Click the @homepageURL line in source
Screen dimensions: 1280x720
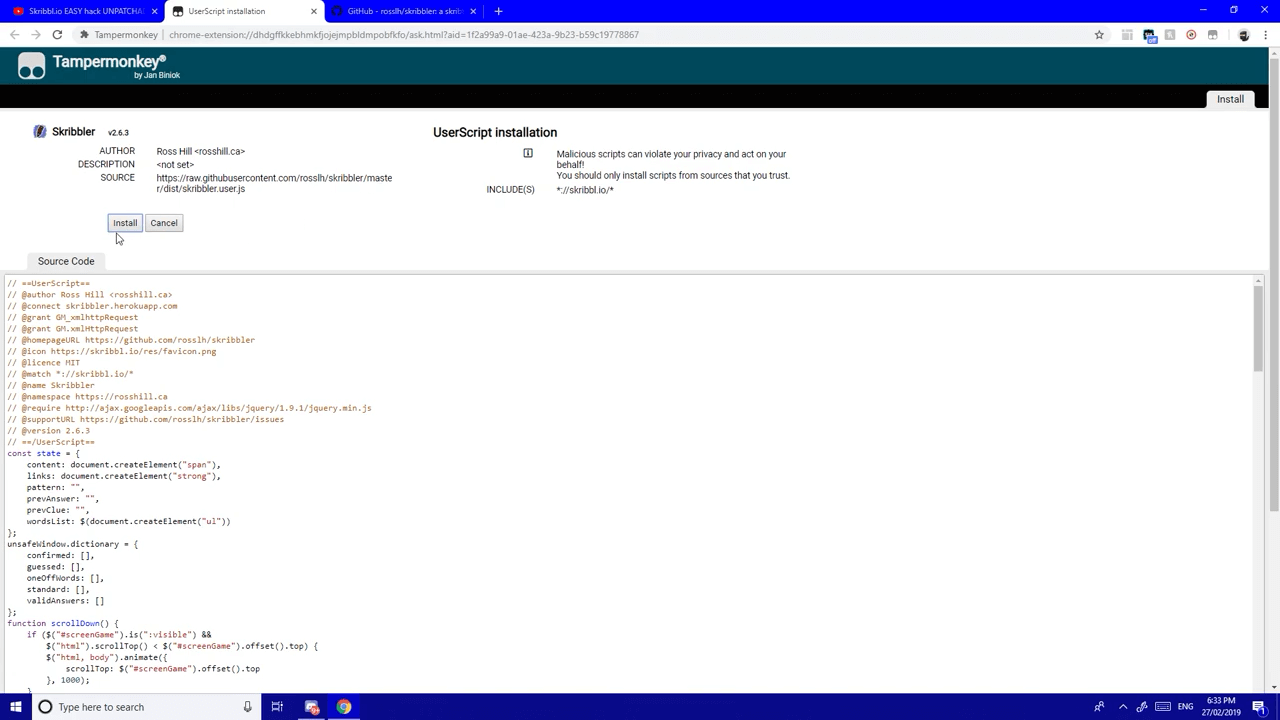[x=131, y=340]
